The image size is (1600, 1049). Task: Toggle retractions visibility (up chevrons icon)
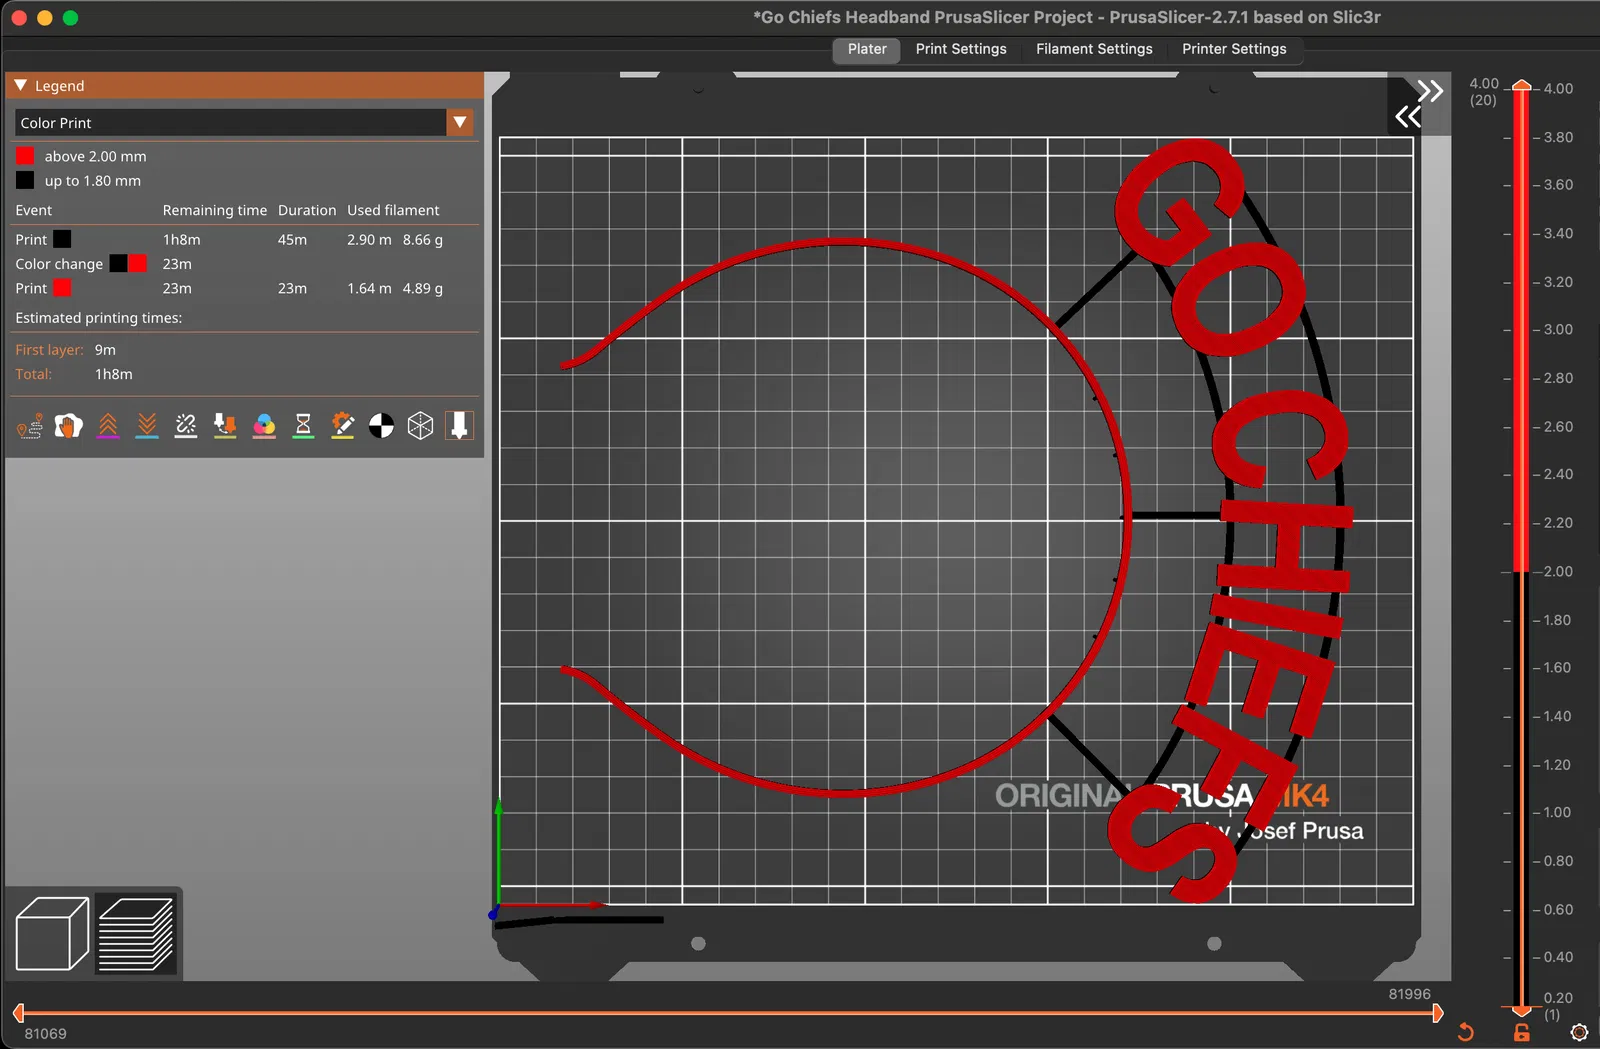[x=108, y=426]
